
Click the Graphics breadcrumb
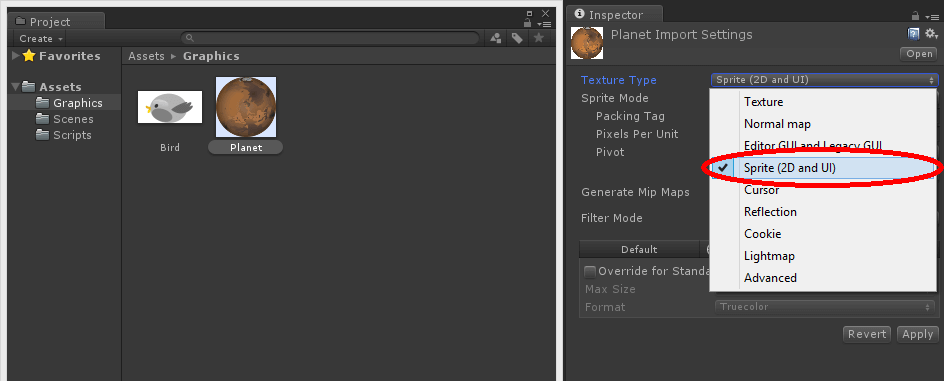click(x=211, y=56)
